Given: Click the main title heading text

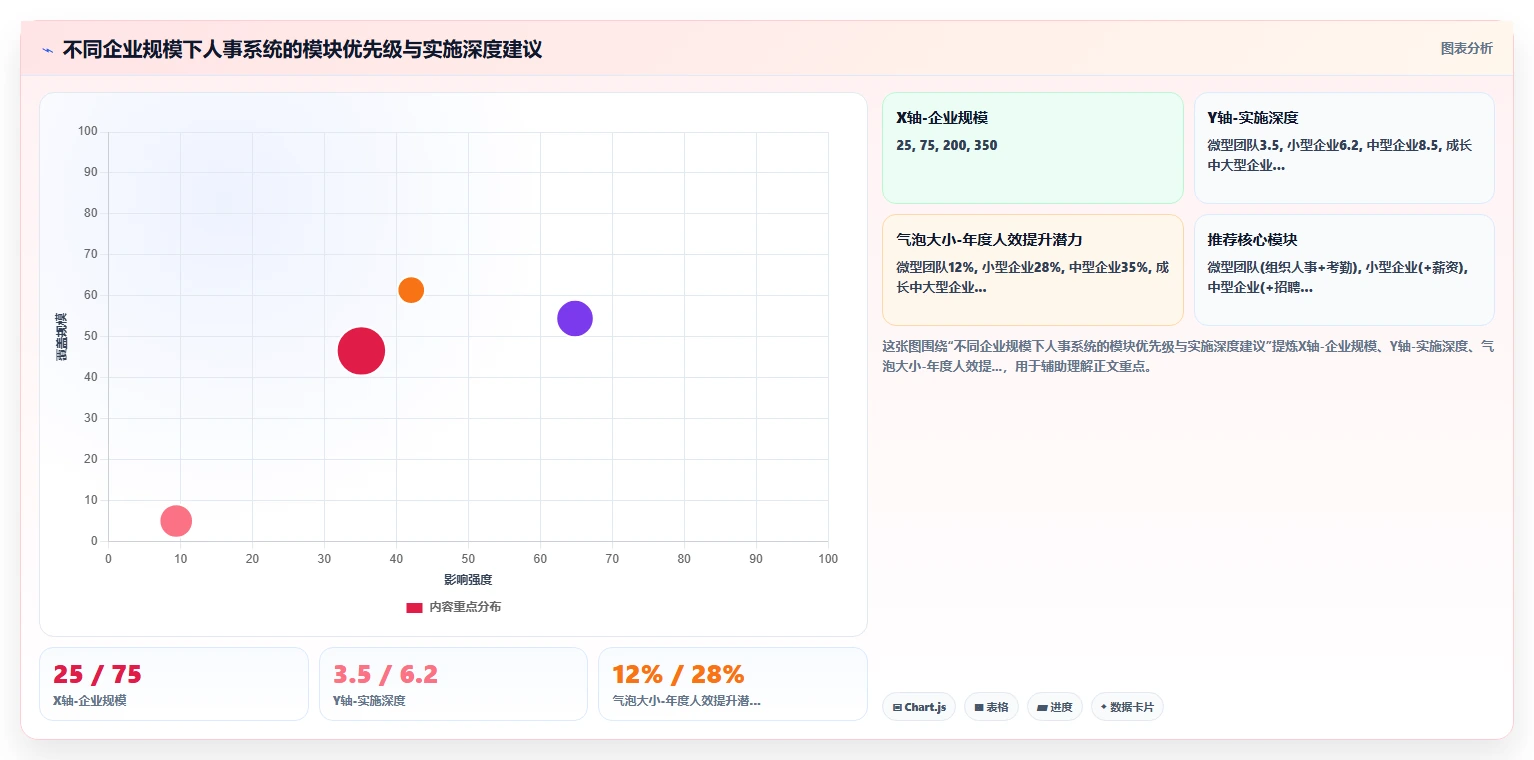Looking at the screenshot, I should click(x=302, y=50).
